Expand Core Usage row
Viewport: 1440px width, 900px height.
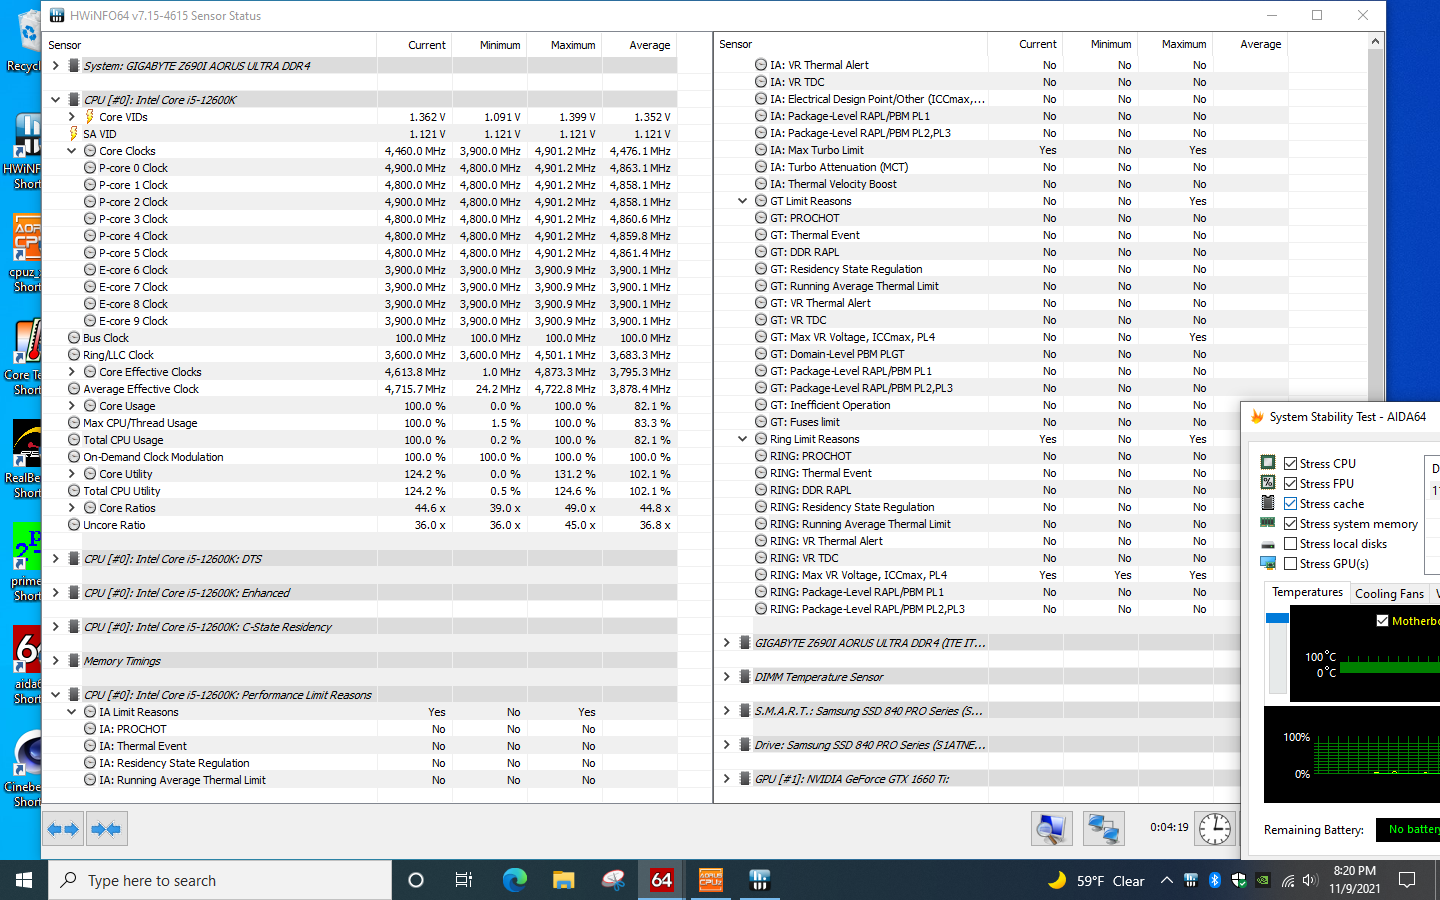[72, 406]
